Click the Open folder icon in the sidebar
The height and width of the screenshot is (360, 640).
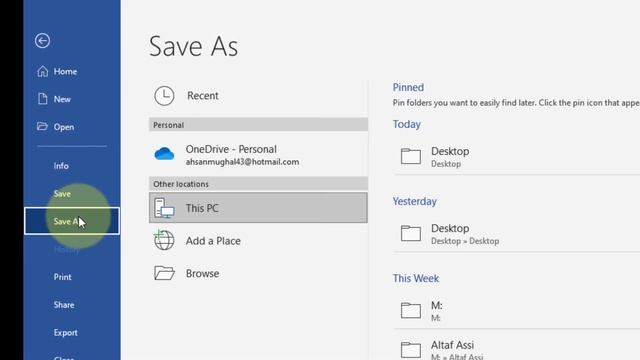coord(42,126)
